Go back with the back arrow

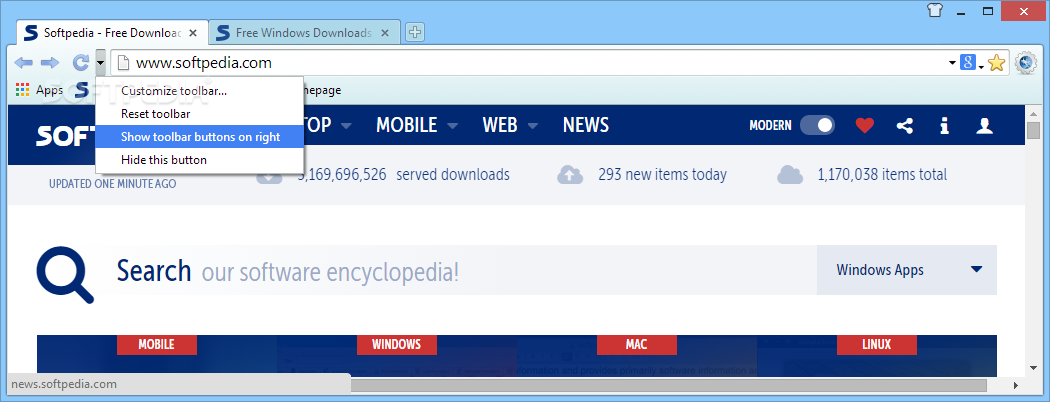[x=23, y=63]
